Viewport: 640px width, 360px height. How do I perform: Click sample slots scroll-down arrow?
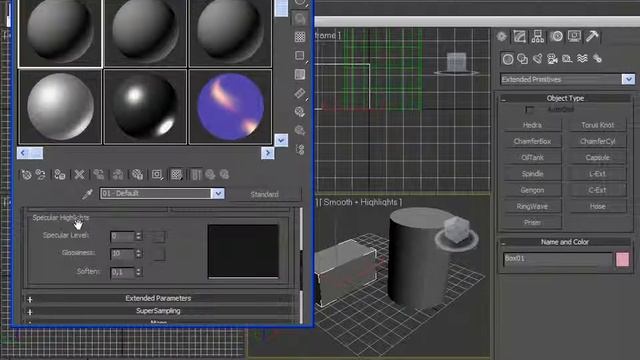281,140
